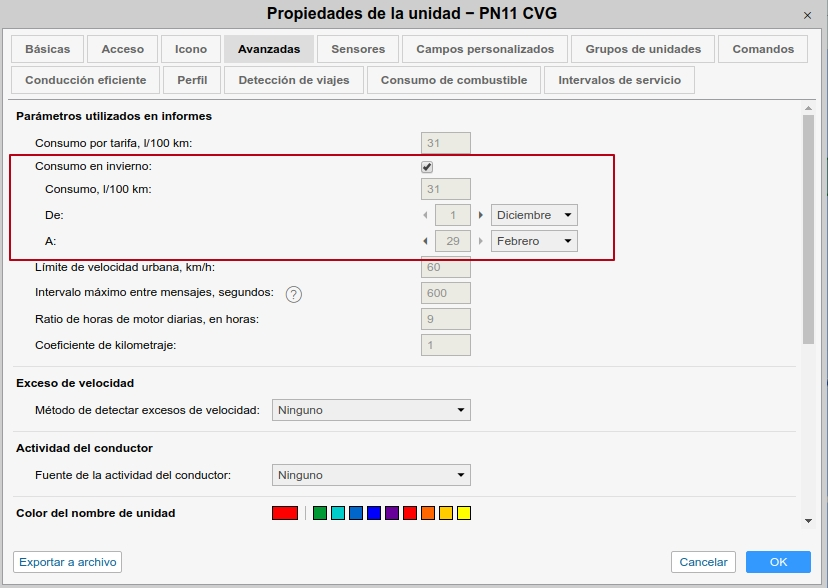Decrease the winter end day with left arrow
This screenshot has height=588, width=828.
(425, 241)
